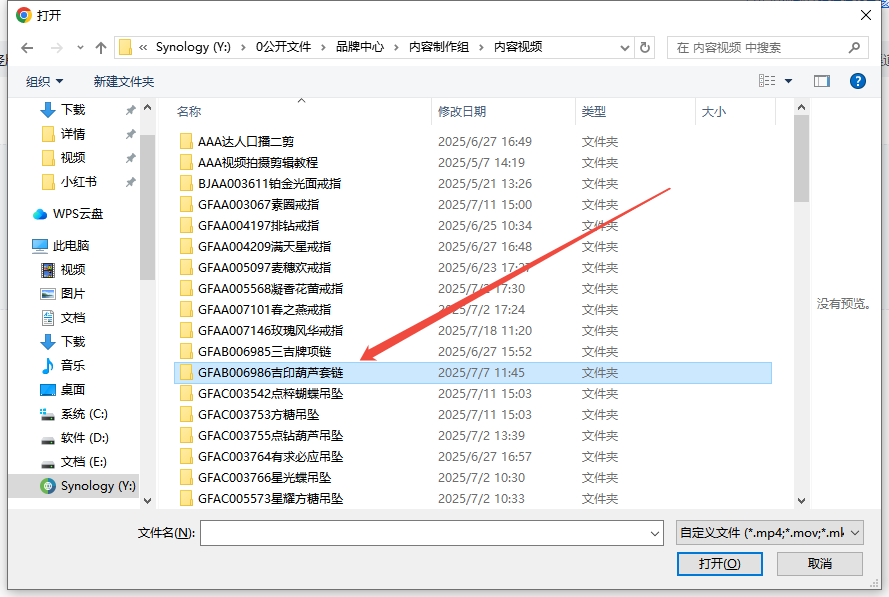Toggle the preview pane icon
Image resolution: width=889 pixels, height=597 pixels.
pos(822,81)
